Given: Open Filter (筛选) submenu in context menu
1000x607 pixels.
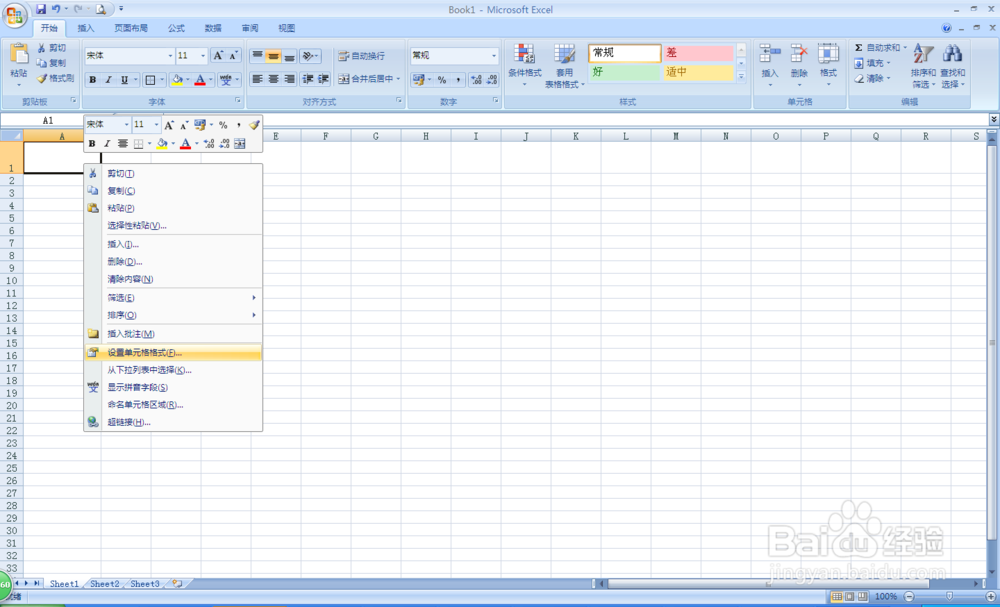Looking at the screenshot, I should [173, 298].
